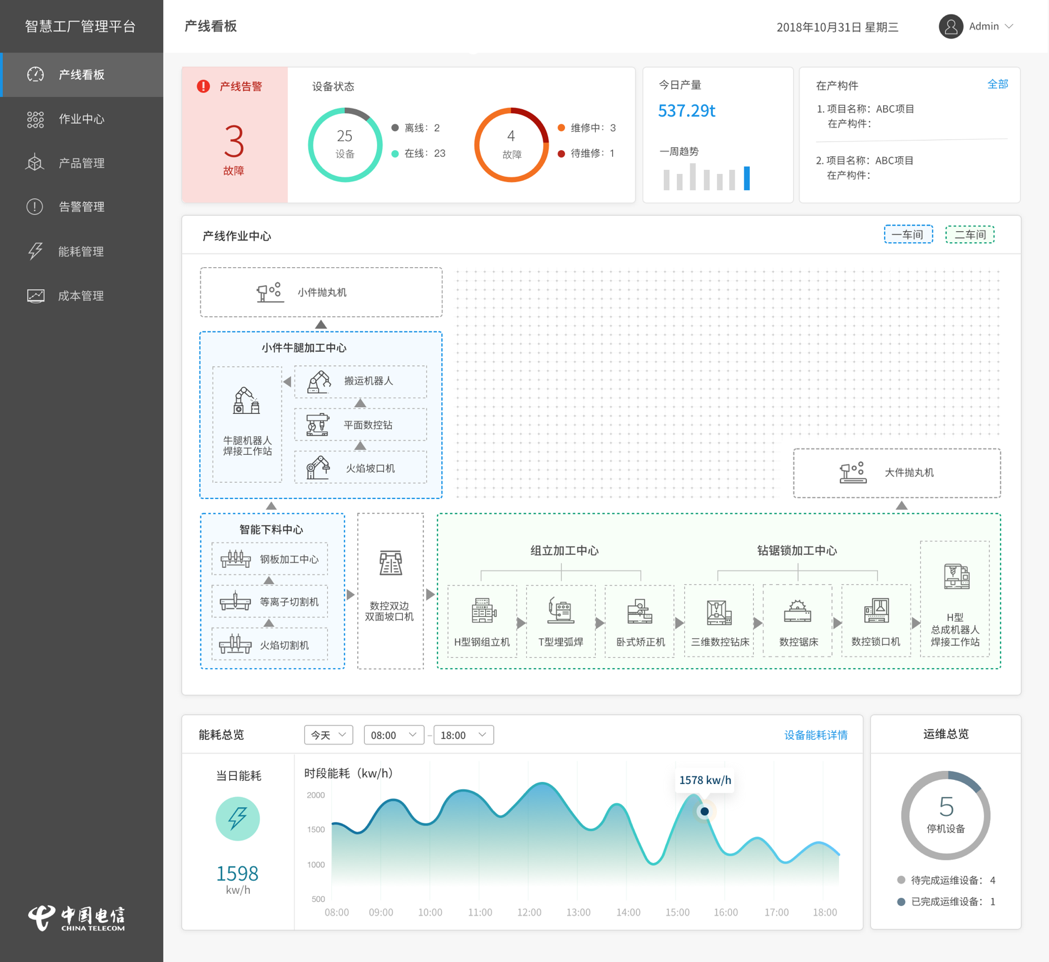Expand the Admin user menu
The width and height of the screenshot is (1049, 962).
[x=977, y=27]
